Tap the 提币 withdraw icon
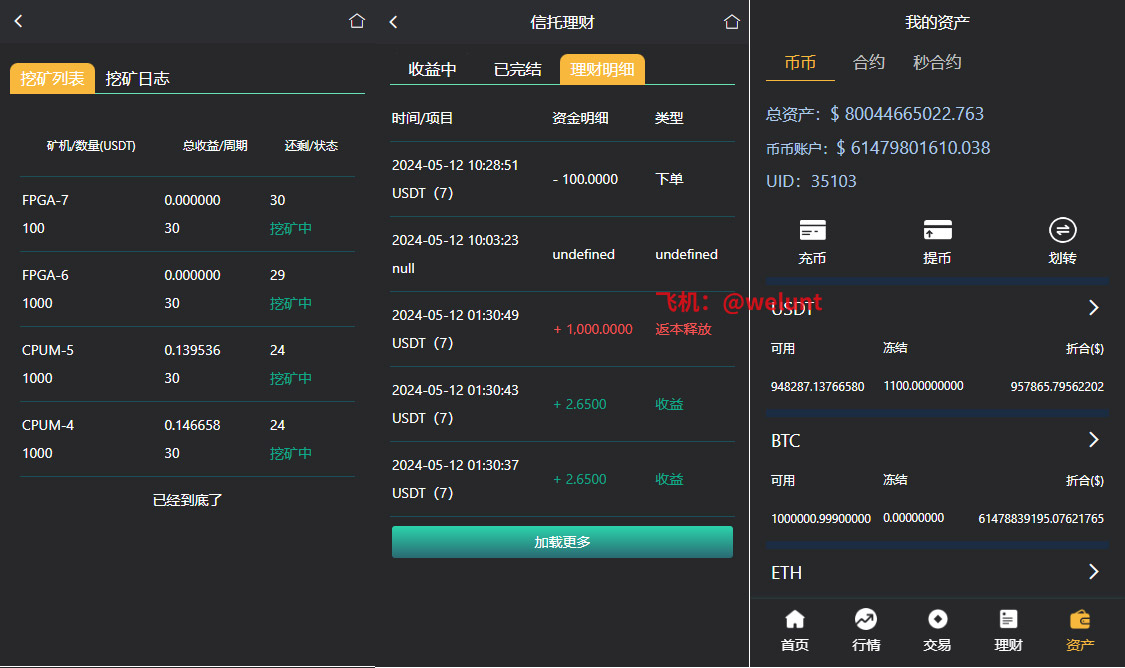Screen dimensions: 1125x668 click(937, 231)
